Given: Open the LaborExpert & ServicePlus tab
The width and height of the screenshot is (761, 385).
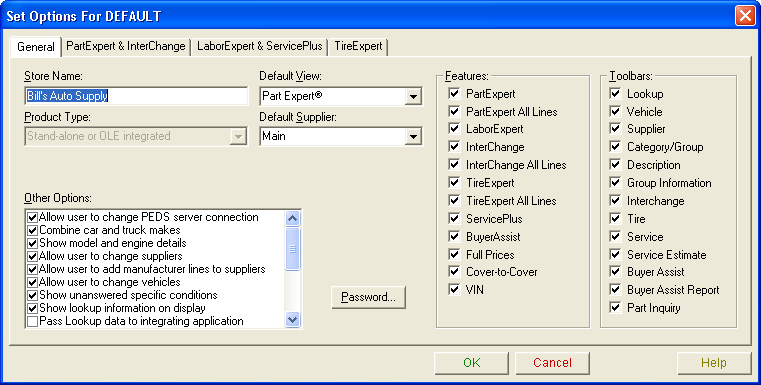Looking at the screenshot, I should tap(260, 47).
